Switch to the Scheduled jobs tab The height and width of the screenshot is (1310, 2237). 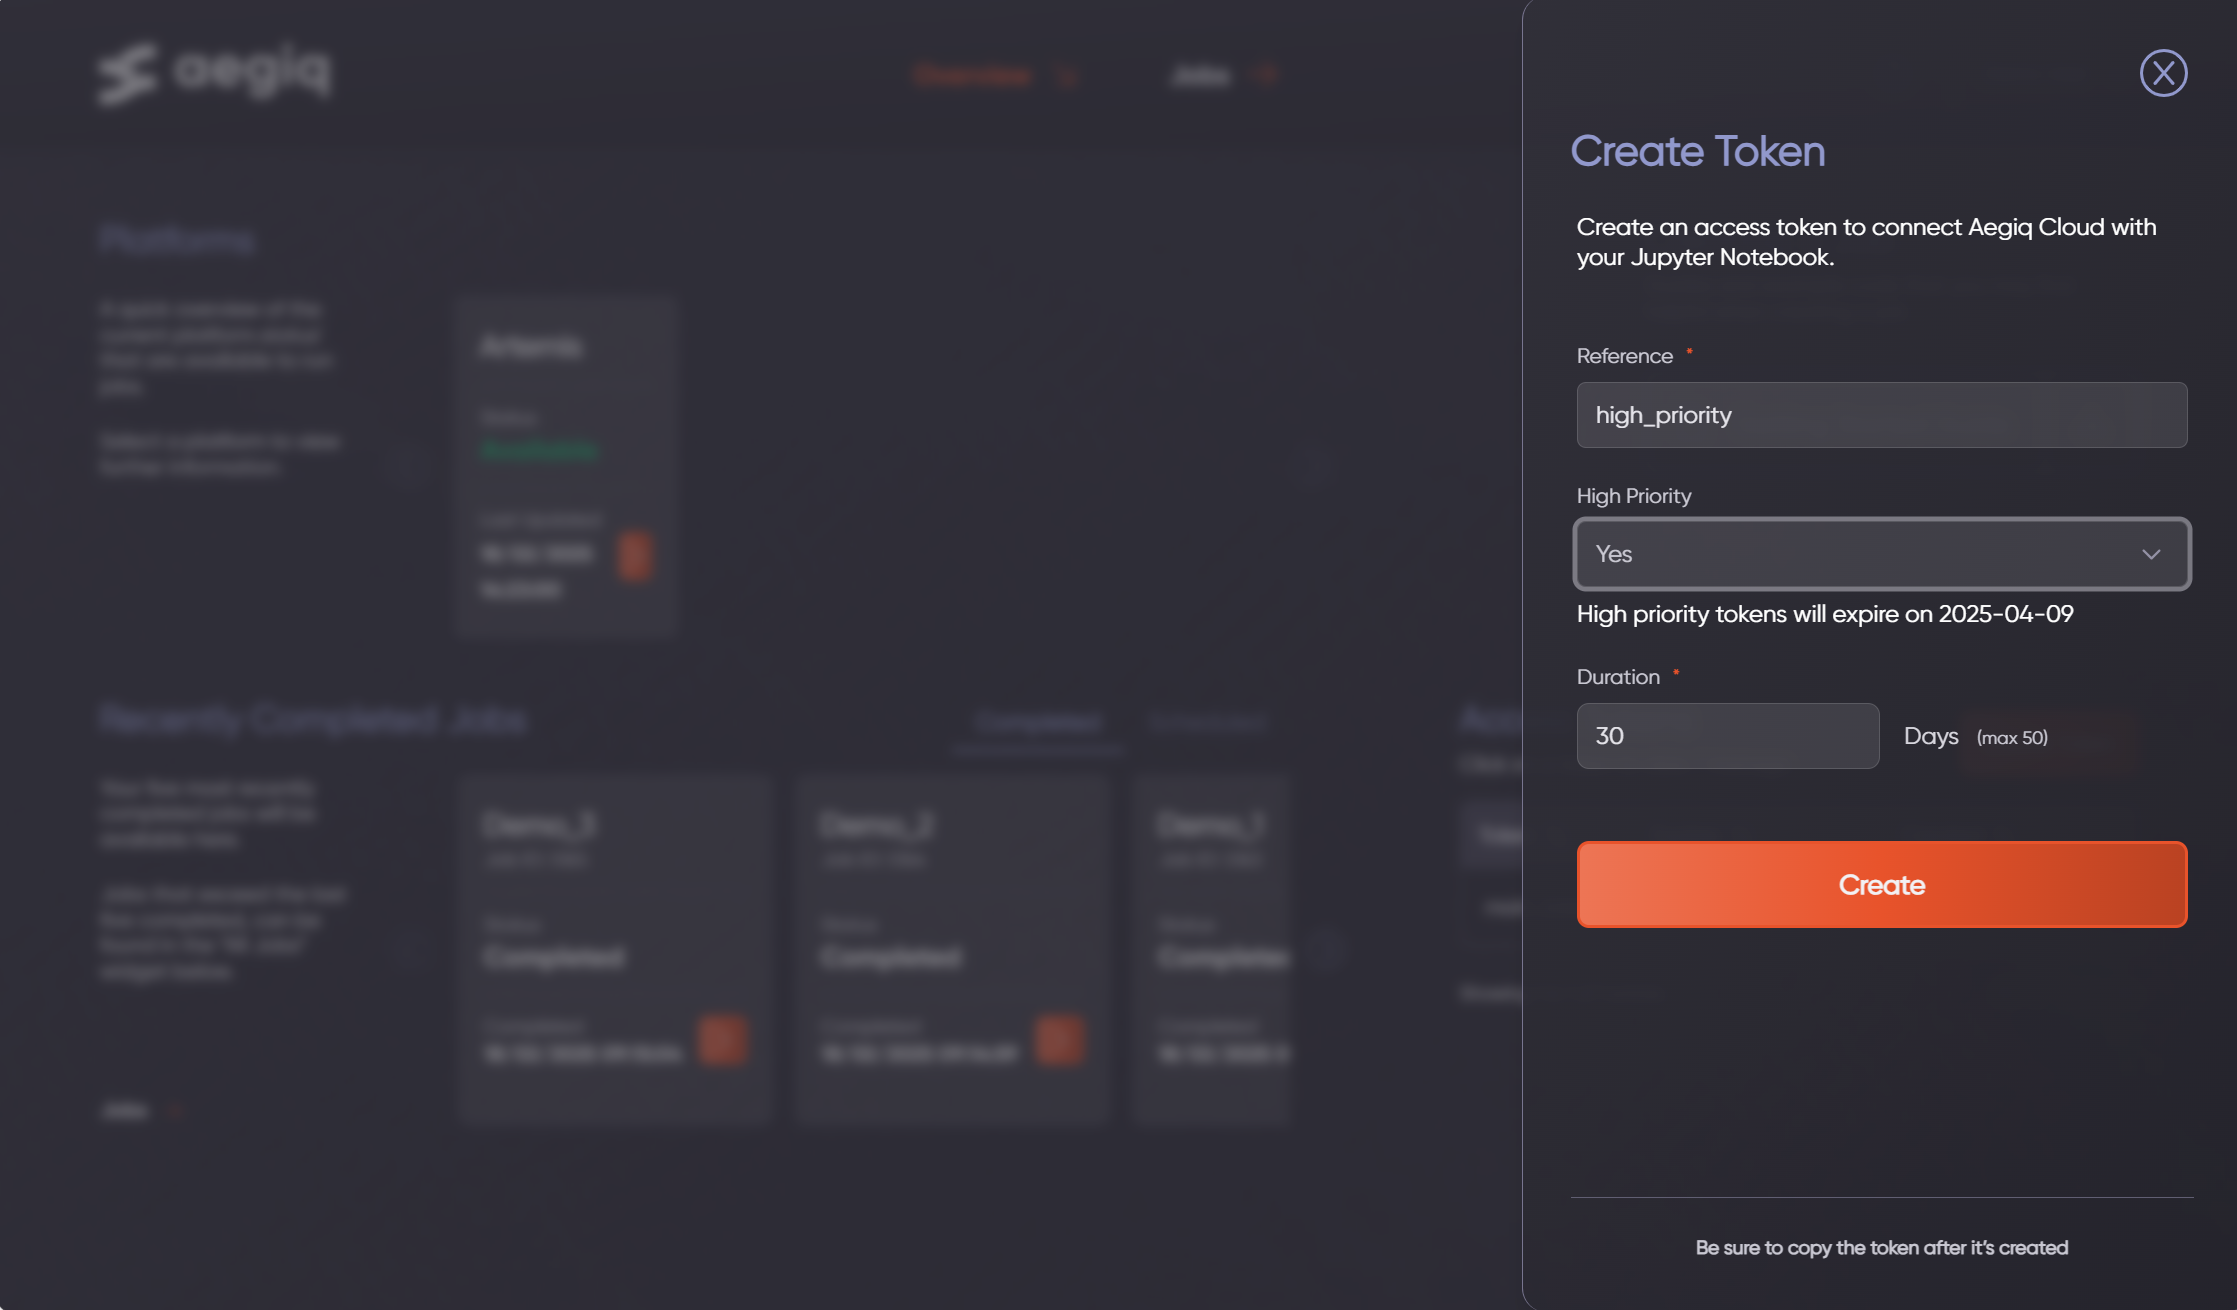[1208, 722]
